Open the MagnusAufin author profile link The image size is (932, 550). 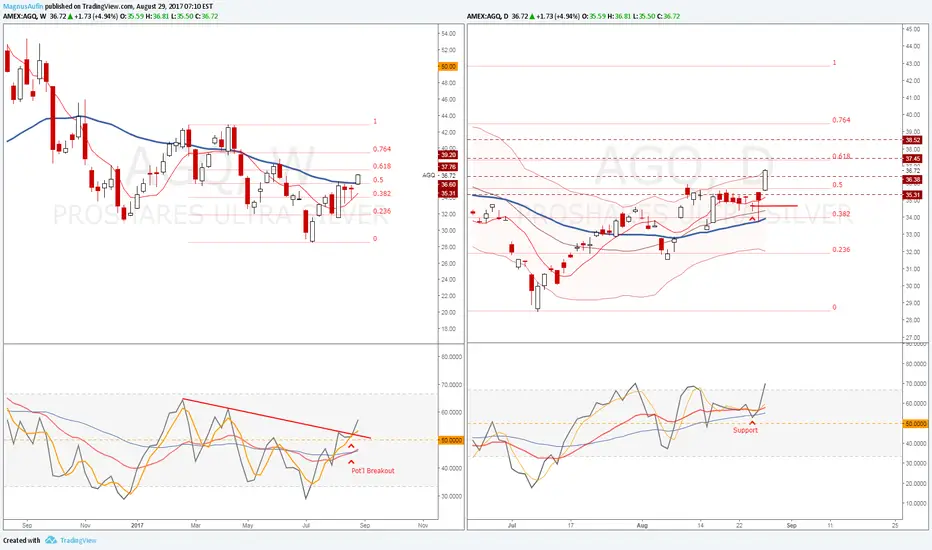click(22, 7)
